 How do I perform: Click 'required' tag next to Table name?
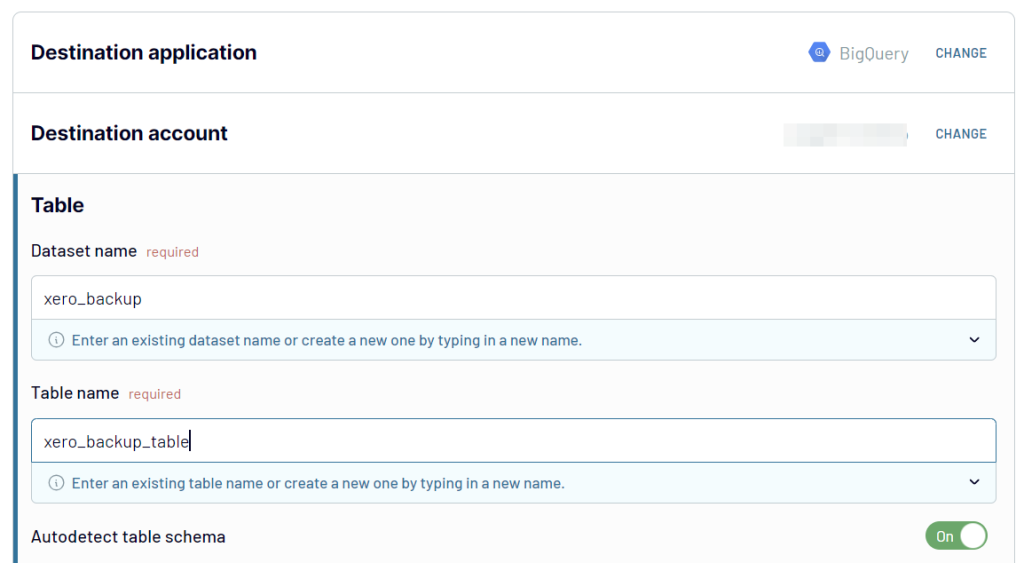(x=155, y=394)
